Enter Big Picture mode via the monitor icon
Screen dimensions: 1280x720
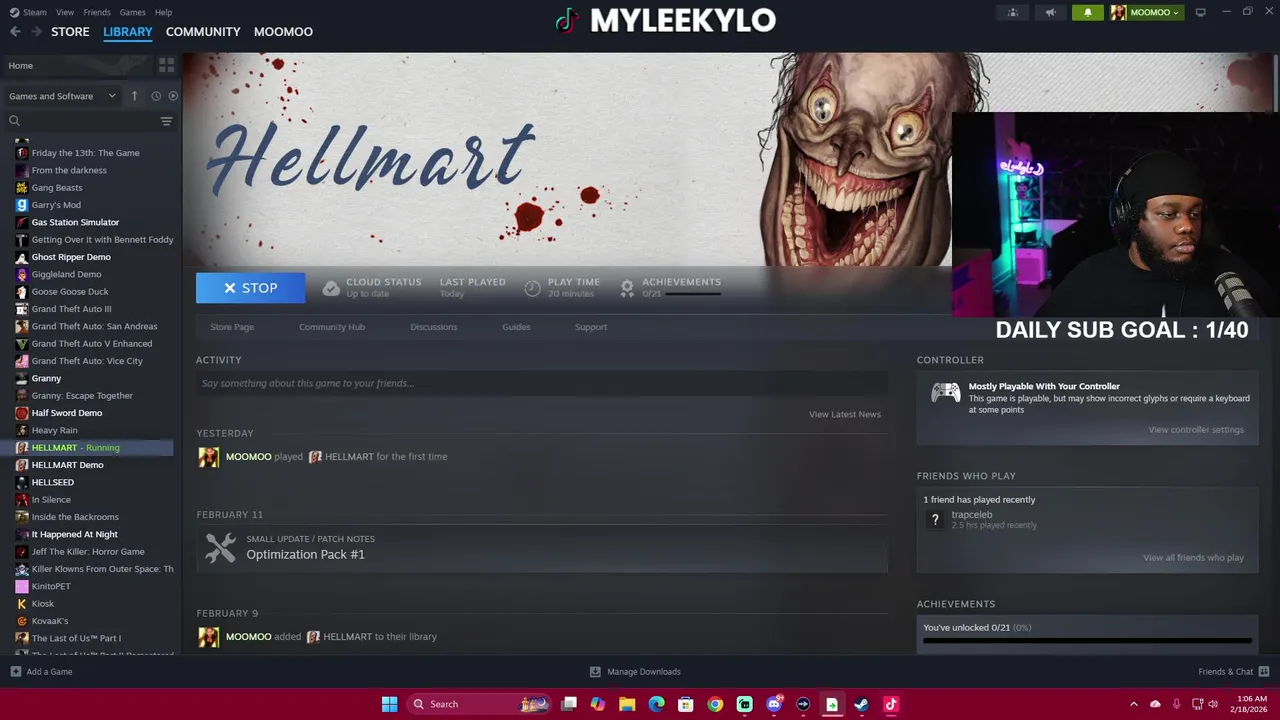coord(1200,12)
